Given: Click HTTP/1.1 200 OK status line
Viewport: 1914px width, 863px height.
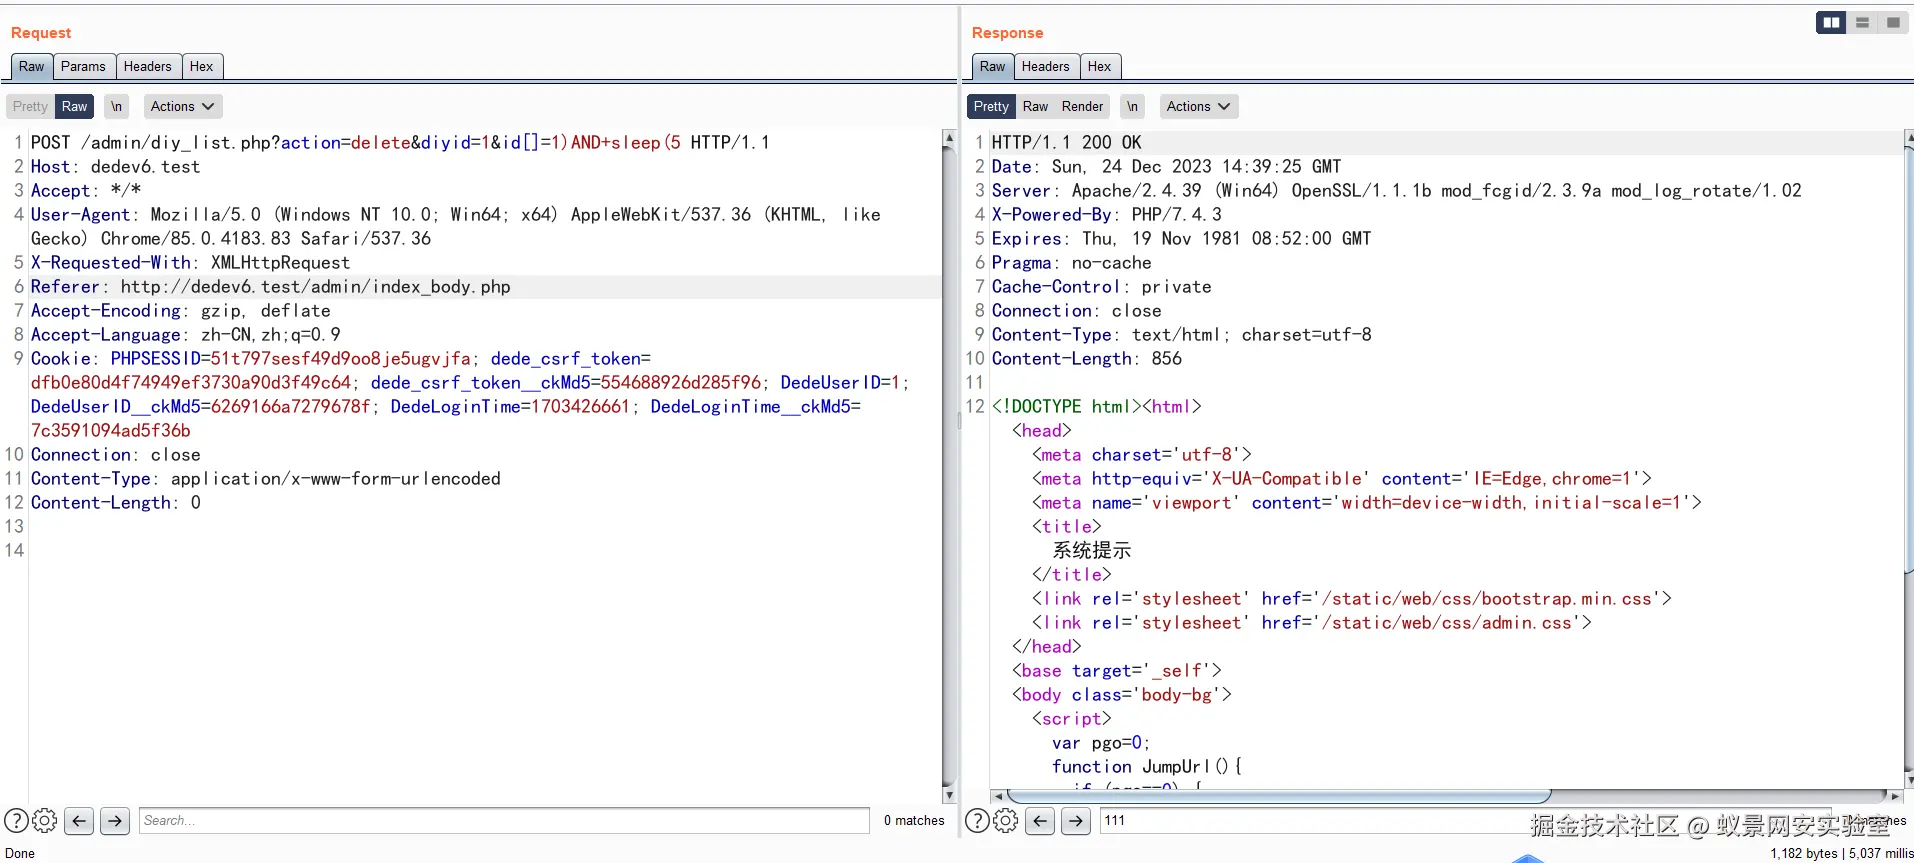Looking at the screenshot, I should 1066,143.
